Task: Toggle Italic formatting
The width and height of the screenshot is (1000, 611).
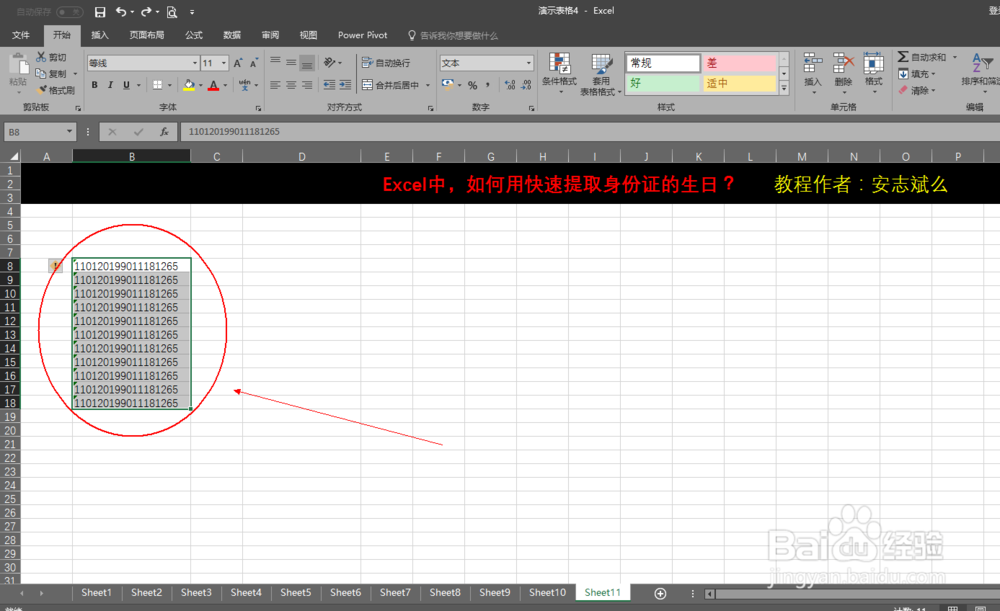Action: click(x=110, y=85)
